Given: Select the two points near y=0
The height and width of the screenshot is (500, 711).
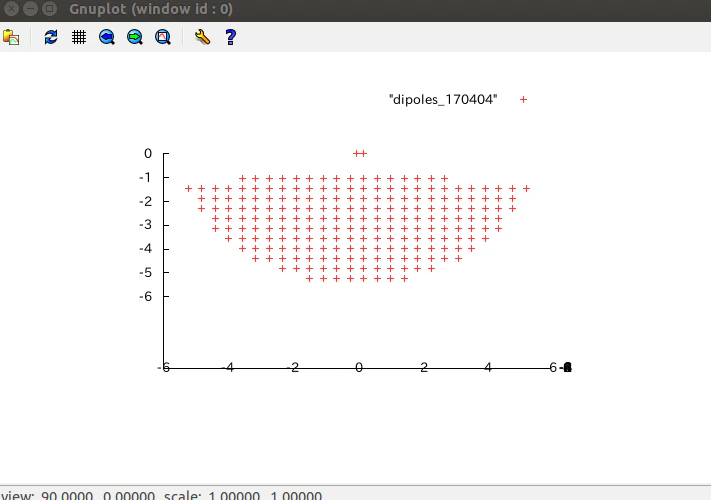Looking at the screenshot, I should [360, 154].
